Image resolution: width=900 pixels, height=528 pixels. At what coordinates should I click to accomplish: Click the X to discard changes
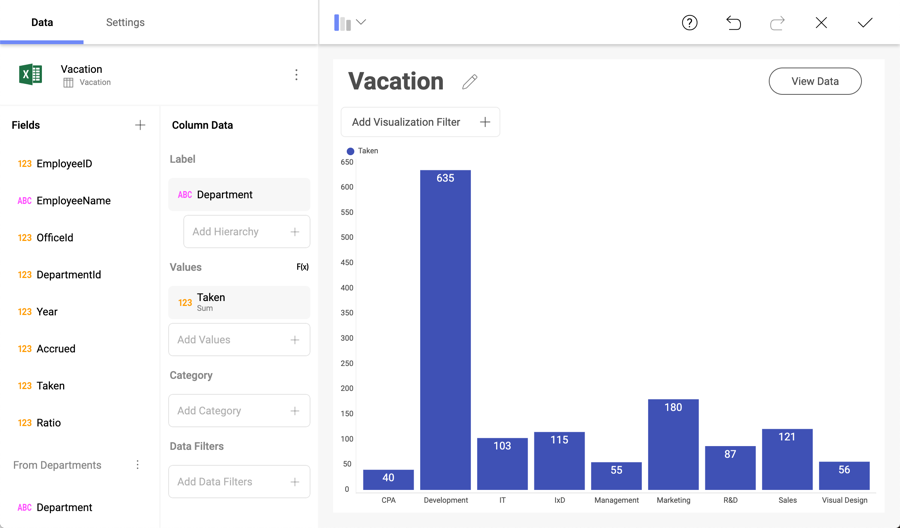pyautogui.click(x=821, y=23)
